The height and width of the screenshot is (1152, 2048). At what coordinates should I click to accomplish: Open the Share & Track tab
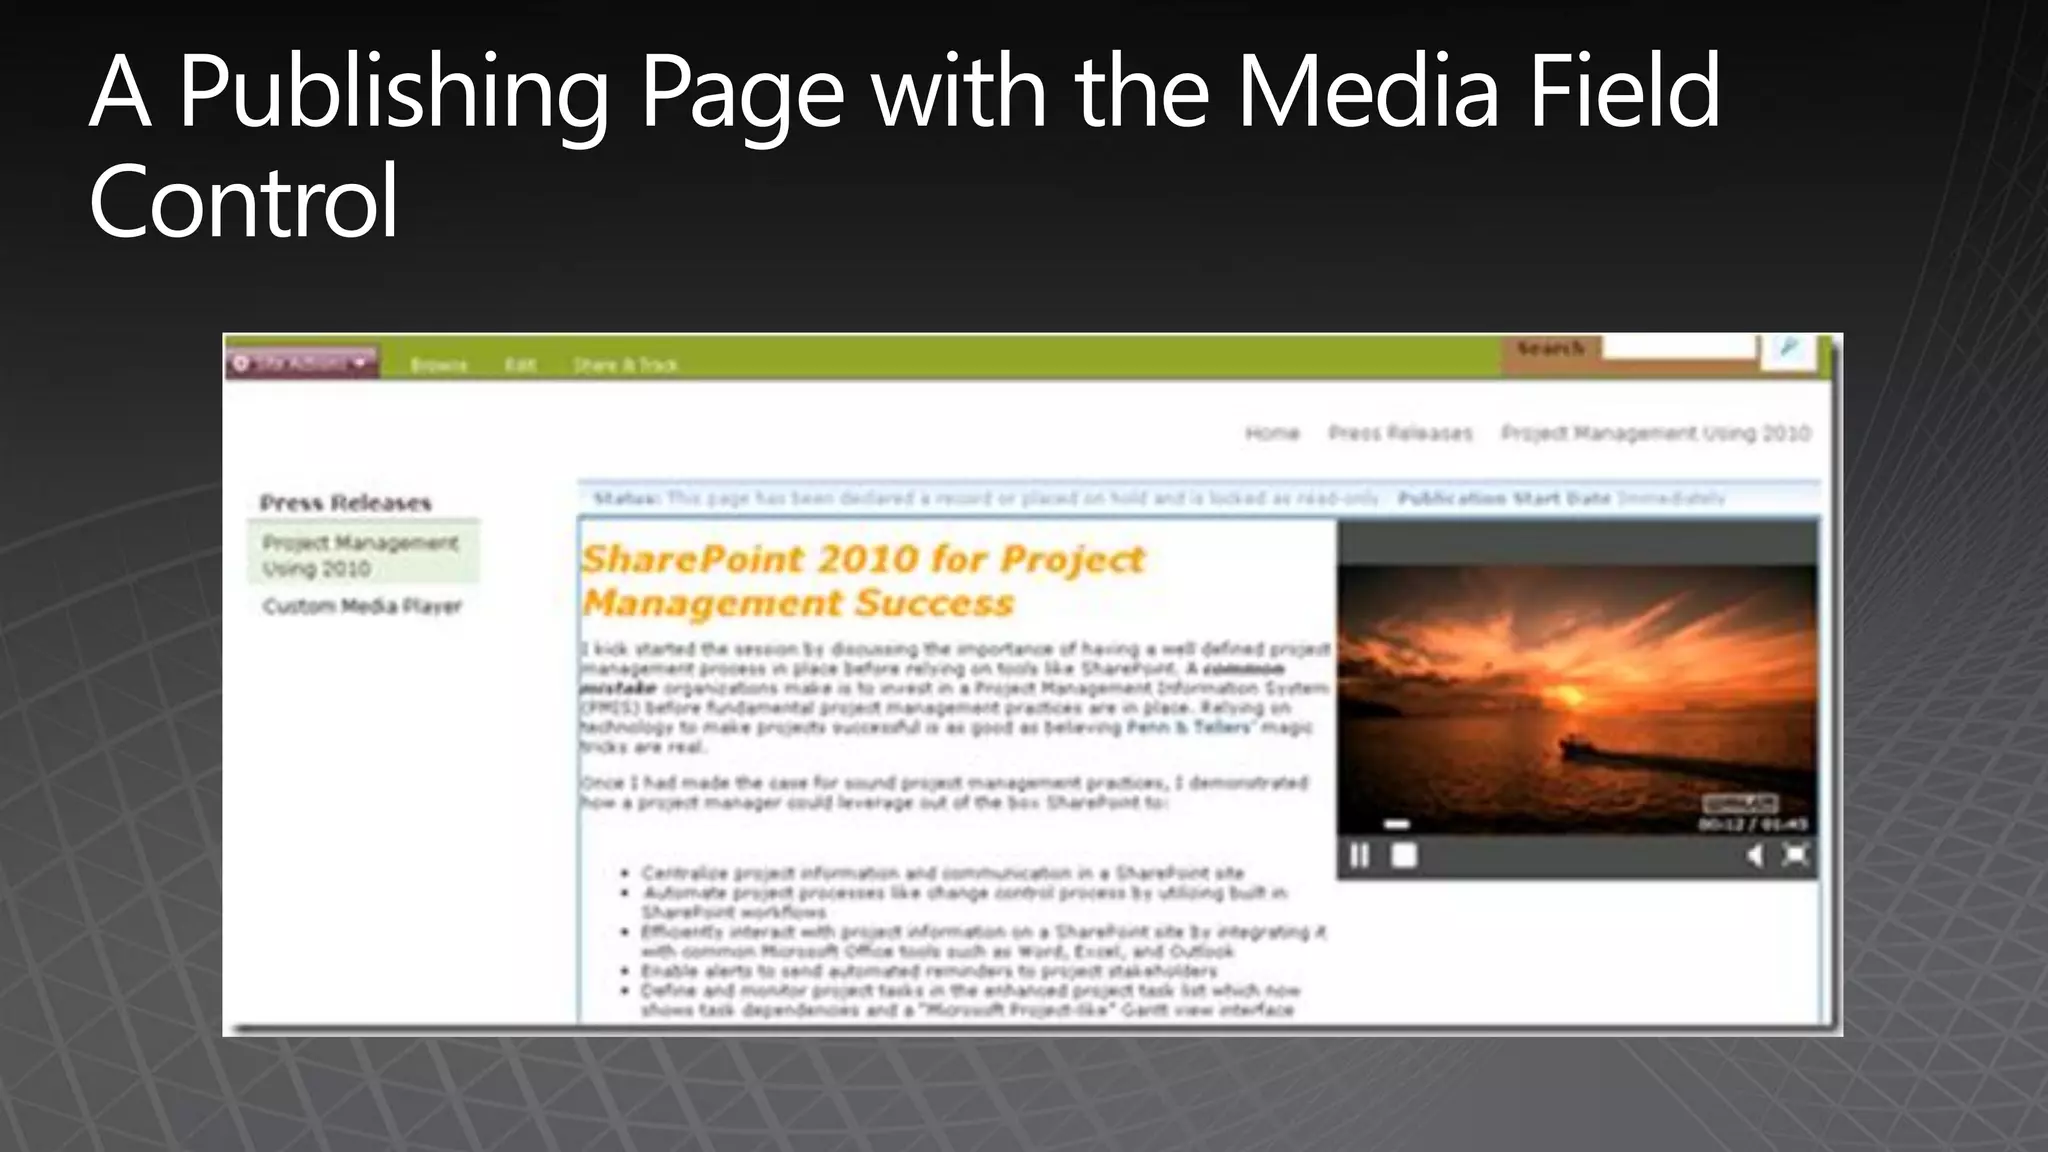(x=626, y=365)
